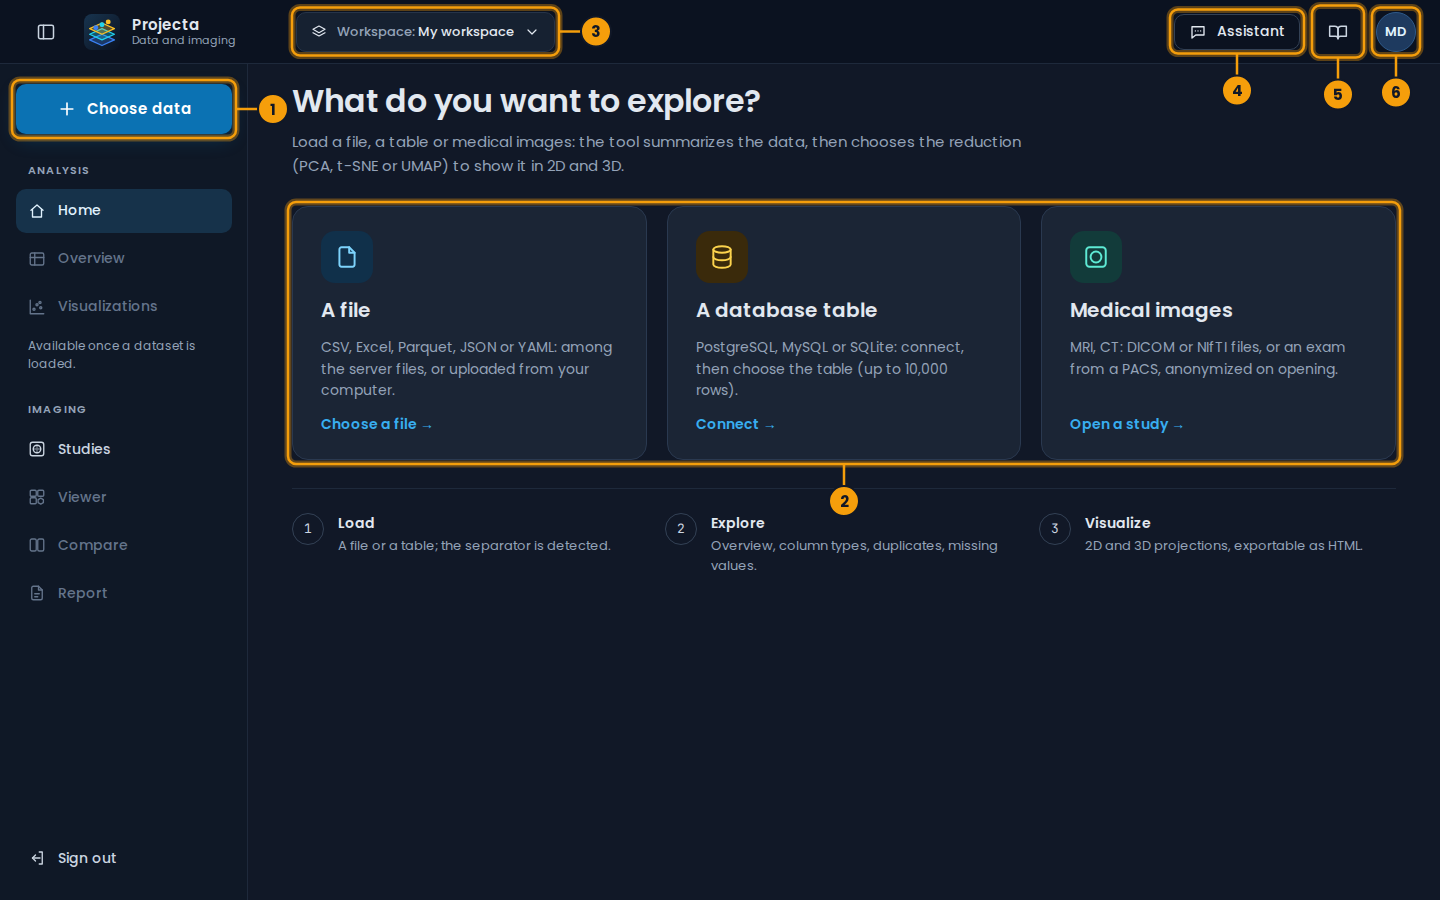
Task: Open the Overview section
Action: pyautogui.click(x=124, y=259)
